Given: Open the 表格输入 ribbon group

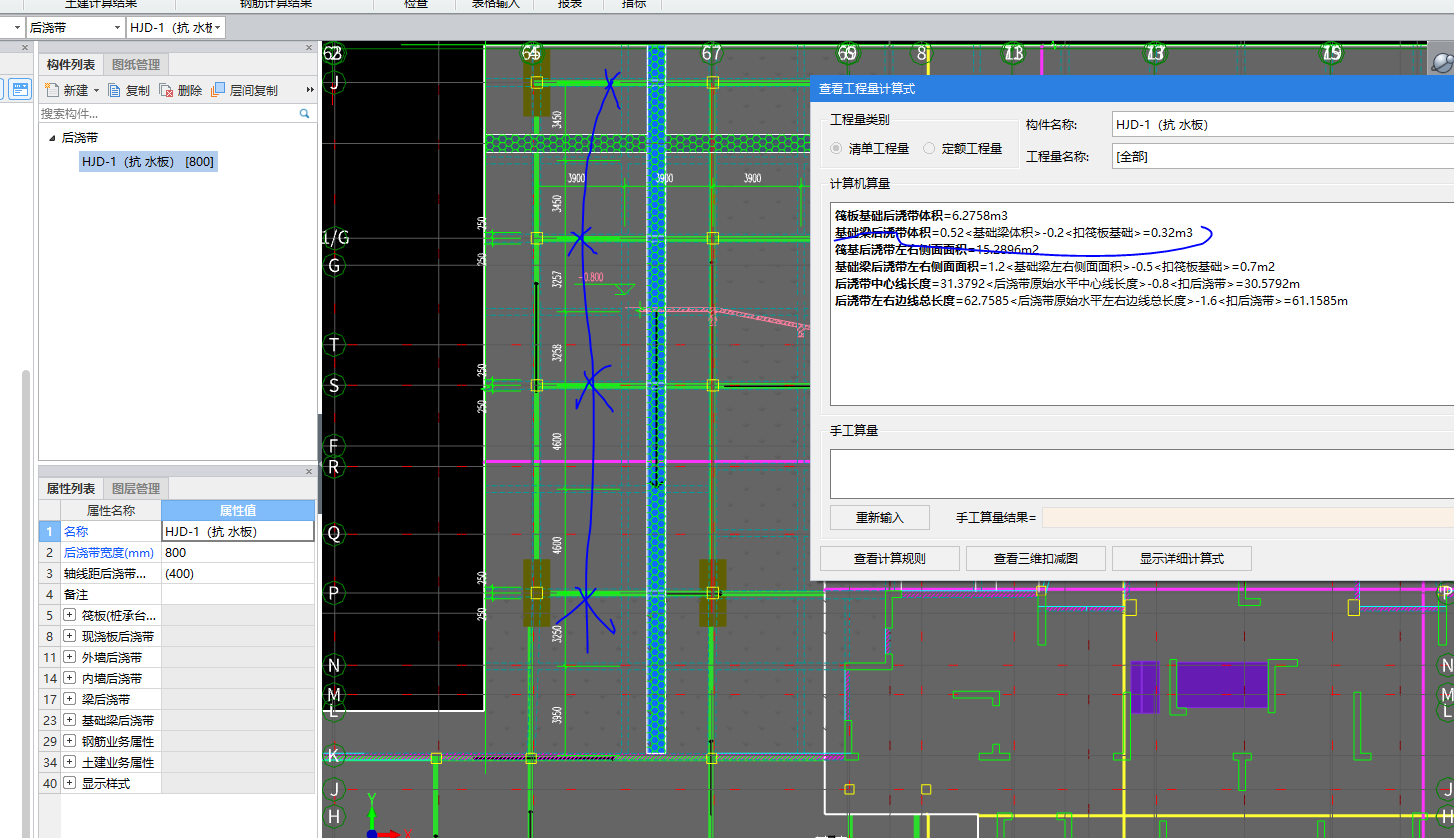Looking at the screenshot, I should click(x=495, y=4).
